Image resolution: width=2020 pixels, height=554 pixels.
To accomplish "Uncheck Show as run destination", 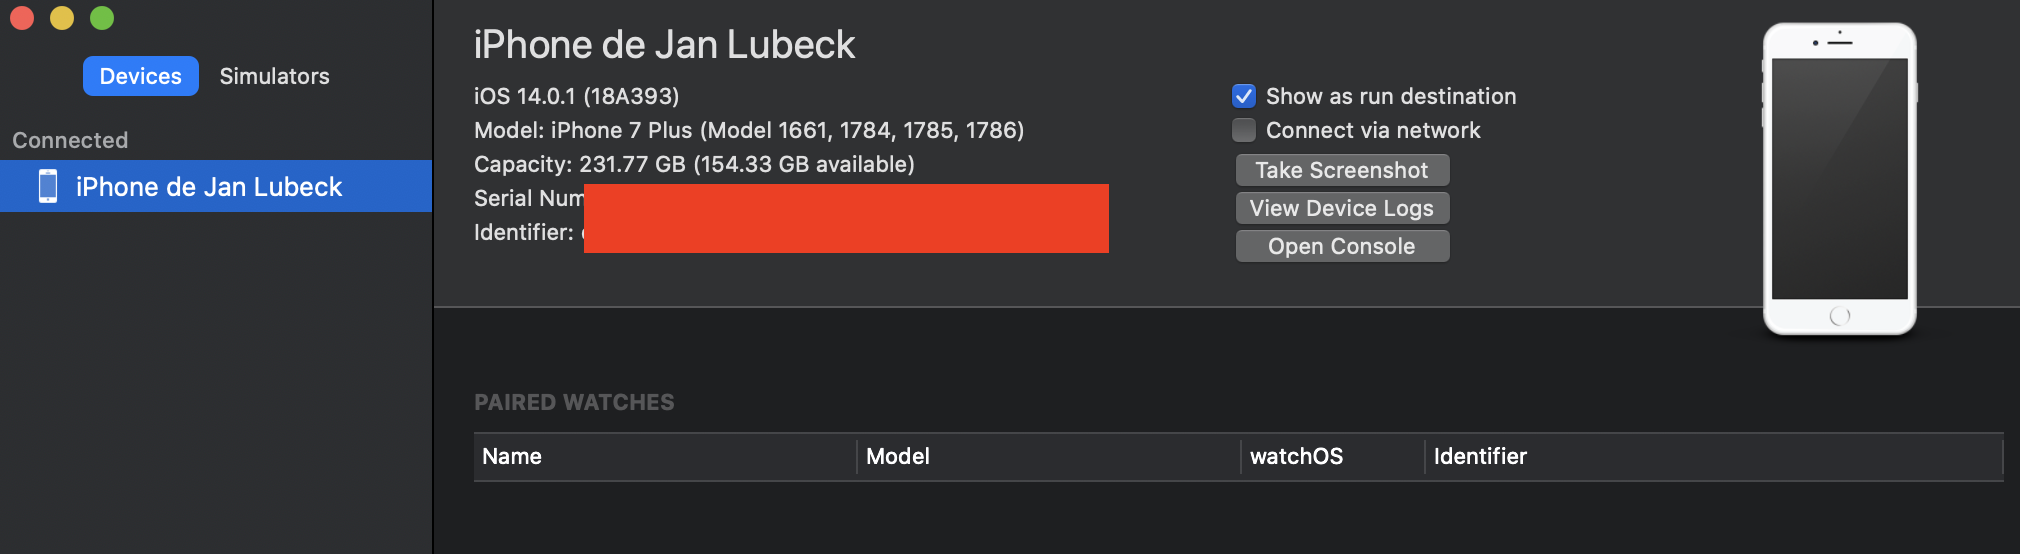I will [1244, 96].
